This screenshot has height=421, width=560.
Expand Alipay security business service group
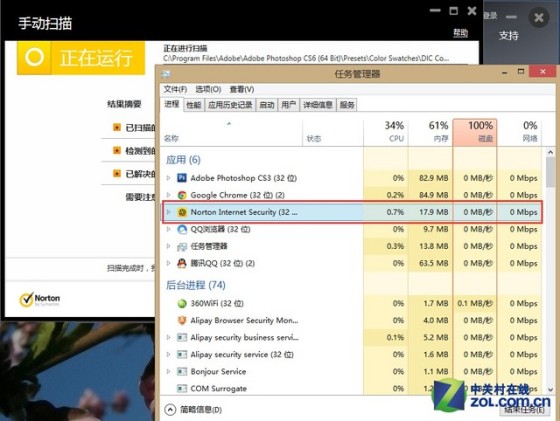[169, 337]
